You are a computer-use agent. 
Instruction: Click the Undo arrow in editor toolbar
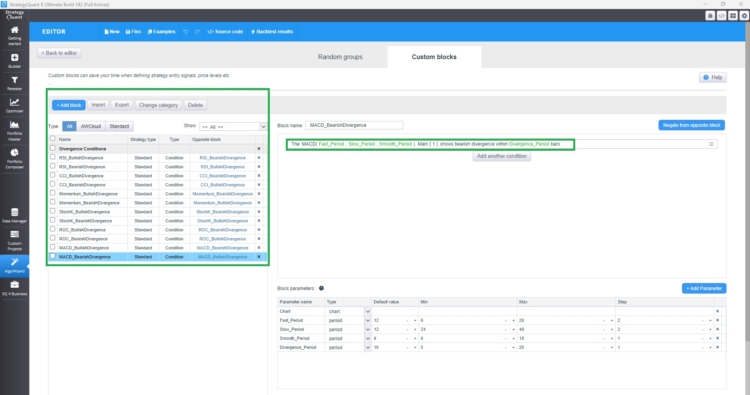click(x=186, y=32)
